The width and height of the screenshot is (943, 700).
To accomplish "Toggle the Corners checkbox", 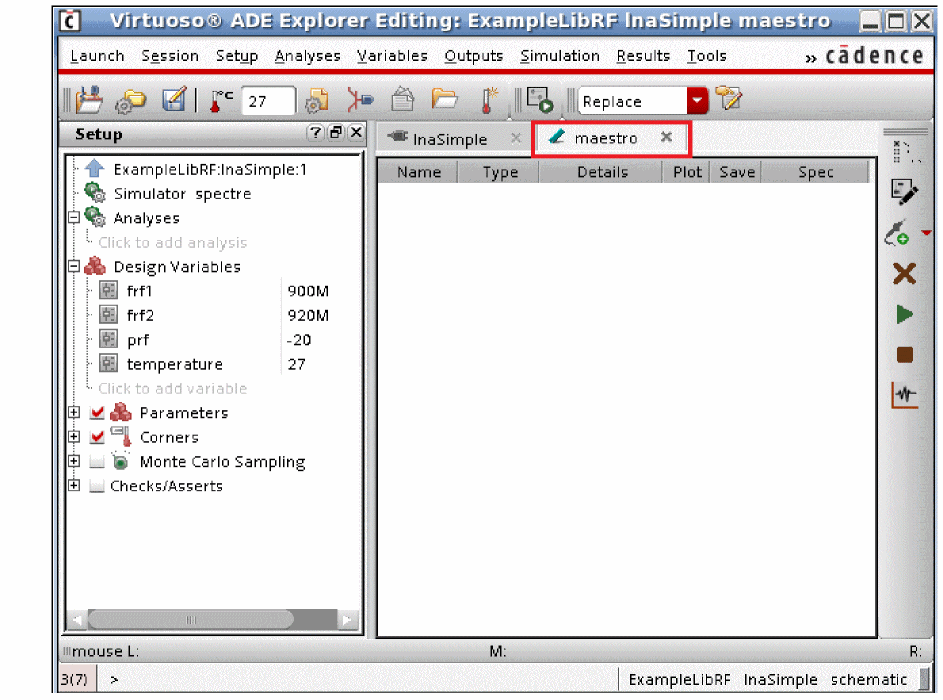I will (97, 437).
